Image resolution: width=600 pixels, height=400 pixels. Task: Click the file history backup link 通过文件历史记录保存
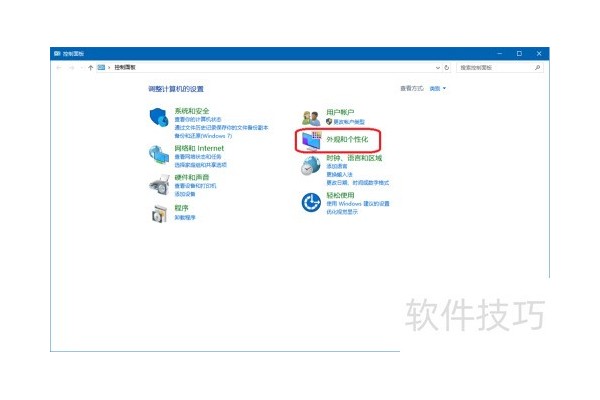point(221,127)
